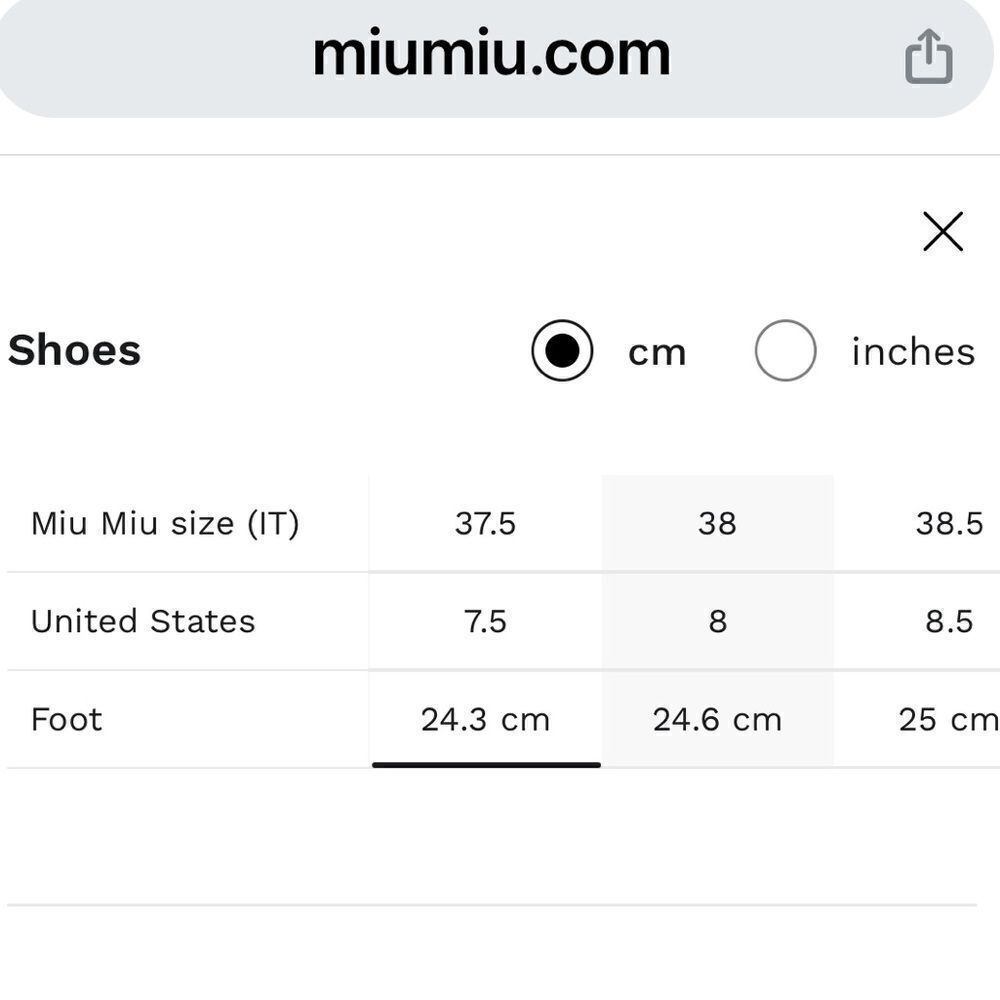Viewport: 1000px width, 1000px height.
Task: Click the black scroll indicator under table
Action: coord(487,765)
